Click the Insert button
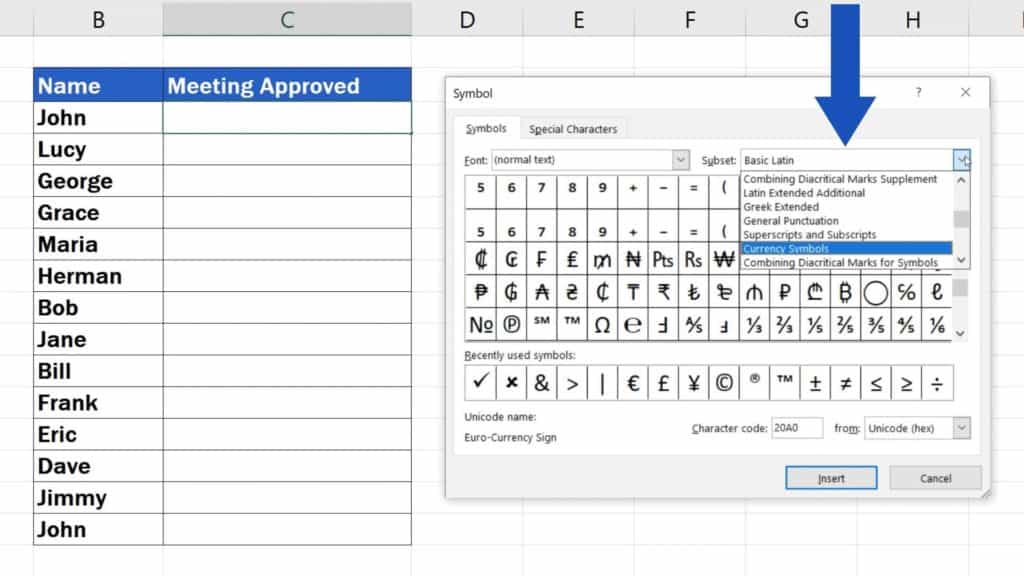 (x=831, y=477)
